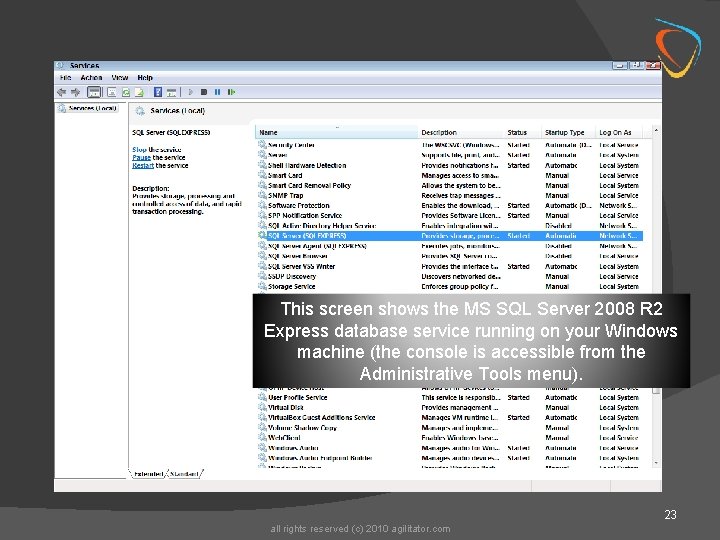The height and width of the screenshot is (540, 720).
Task: Open the View menu
Action: pyautogui.click(x=120, y=78)
